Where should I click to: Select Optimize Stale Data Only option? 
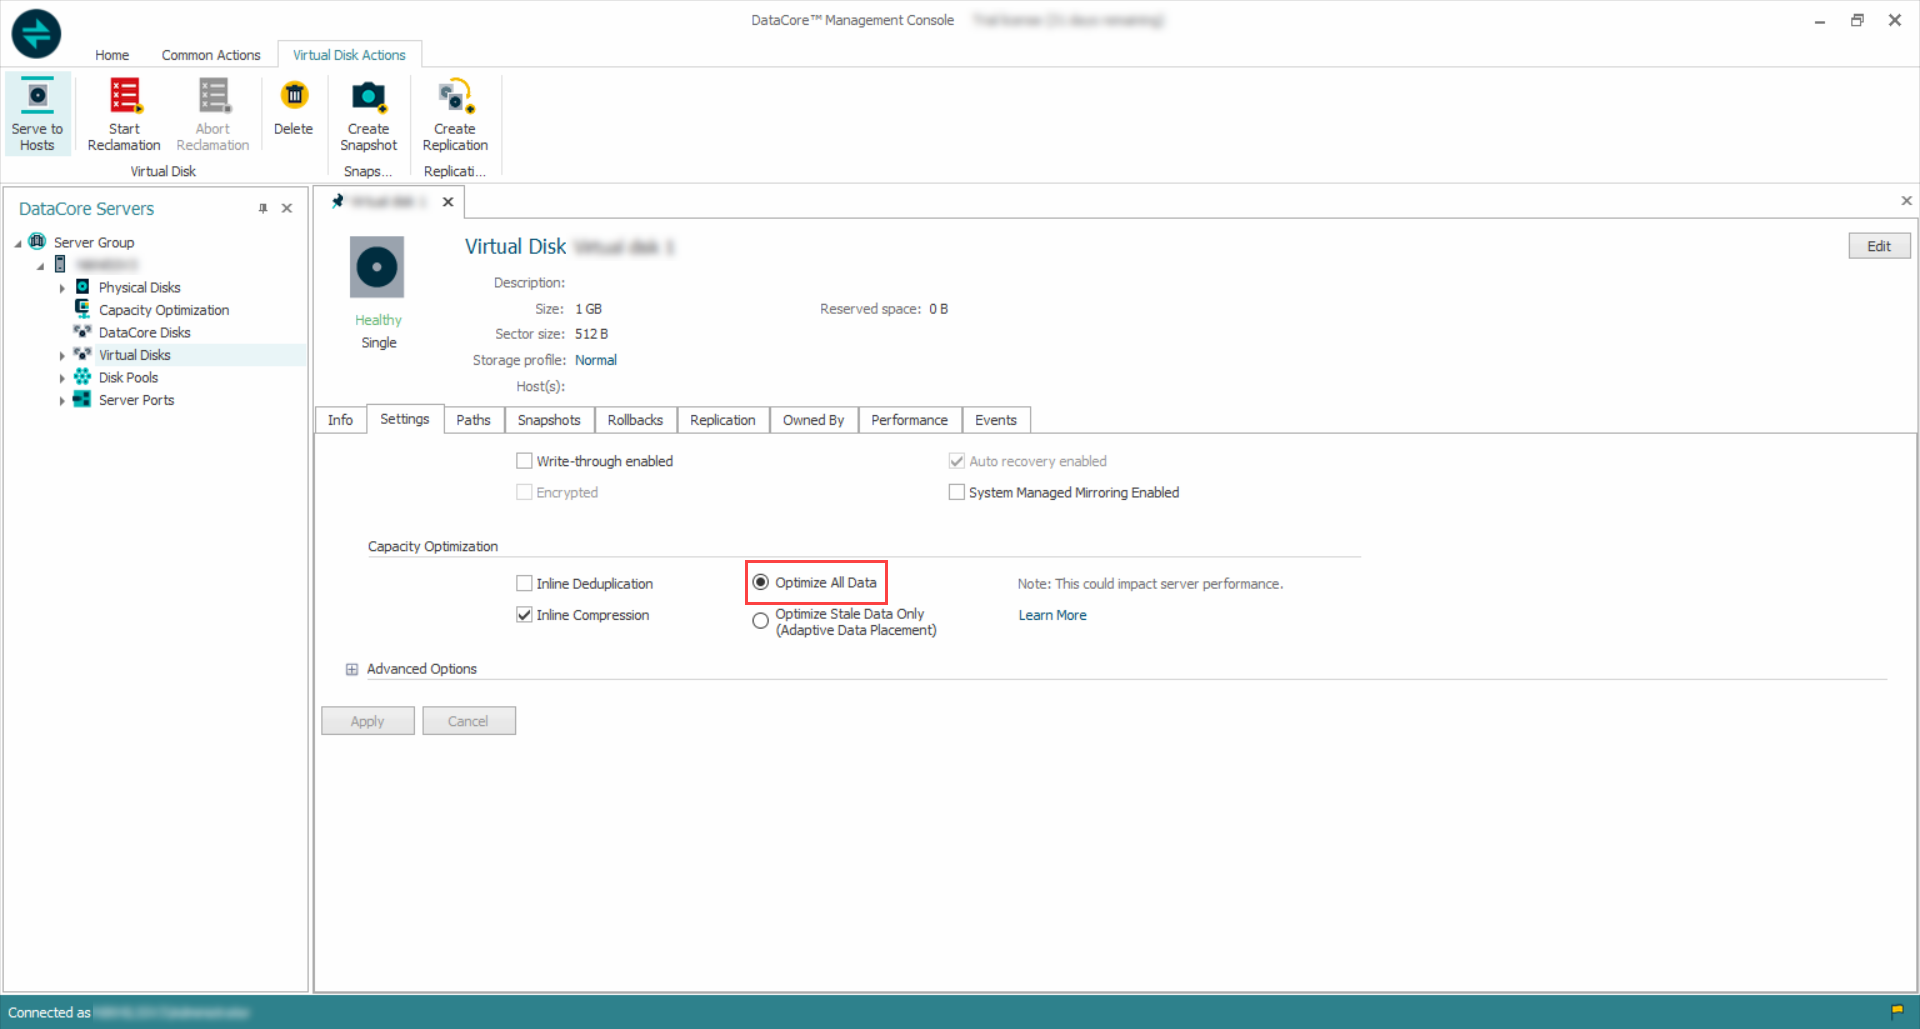coord(761,620)
